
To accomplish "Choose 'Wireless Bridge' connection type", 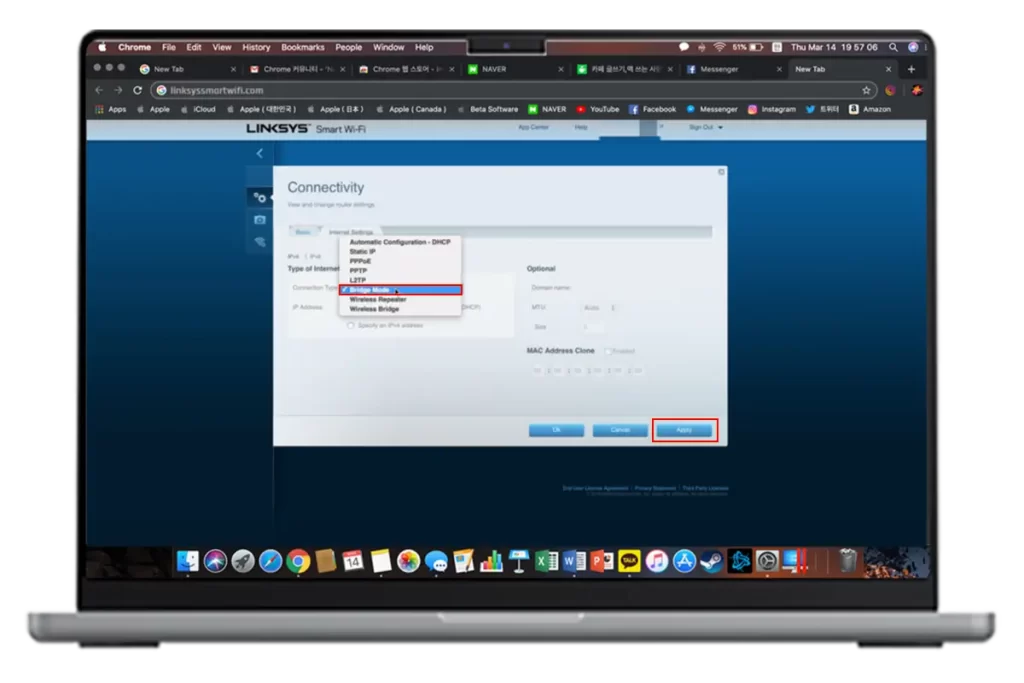I will (400, 309).
